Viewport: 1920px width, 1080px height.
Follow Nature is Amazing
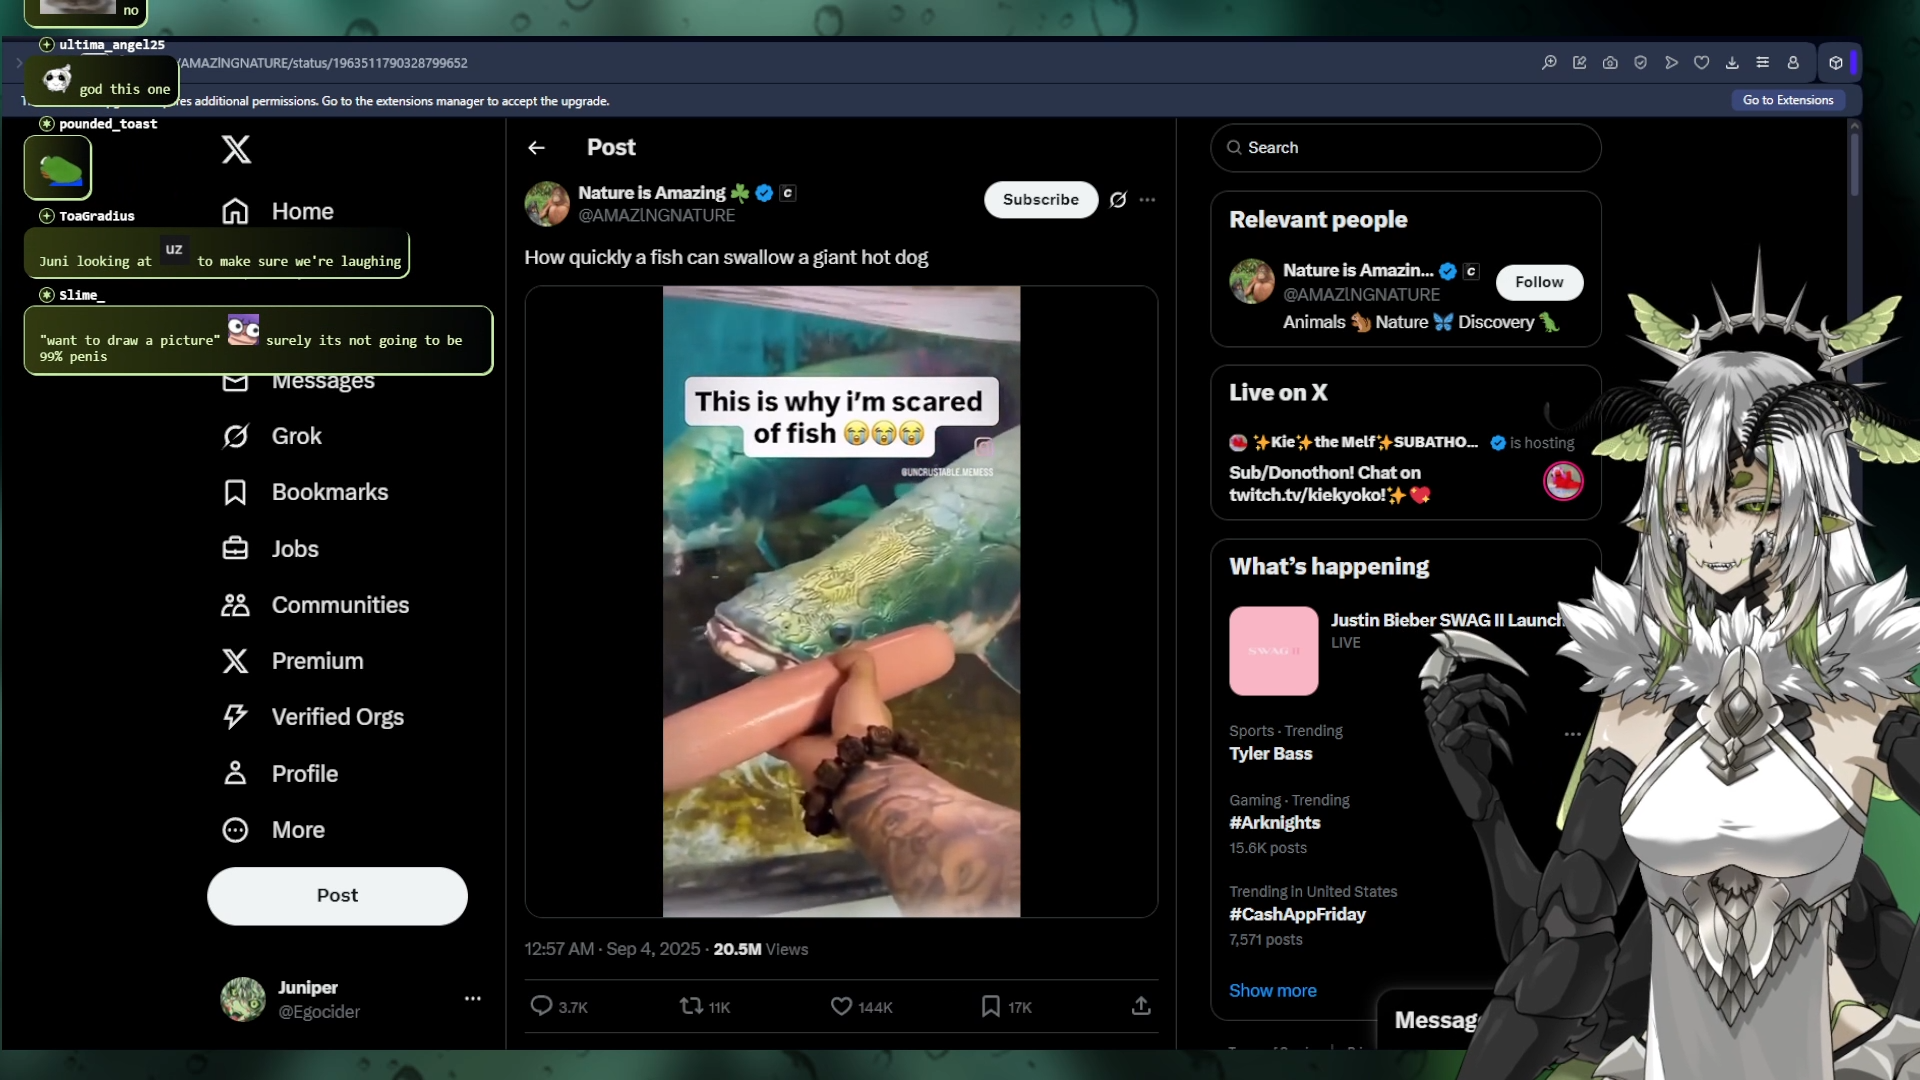1539,282
